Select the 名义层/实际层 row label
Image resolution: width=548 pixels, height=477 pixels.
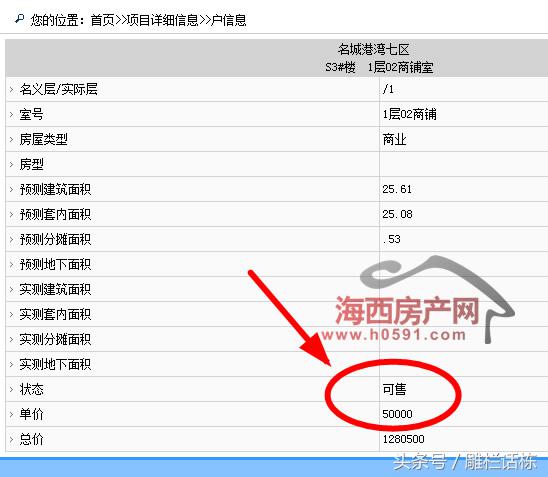click(58, 89)
